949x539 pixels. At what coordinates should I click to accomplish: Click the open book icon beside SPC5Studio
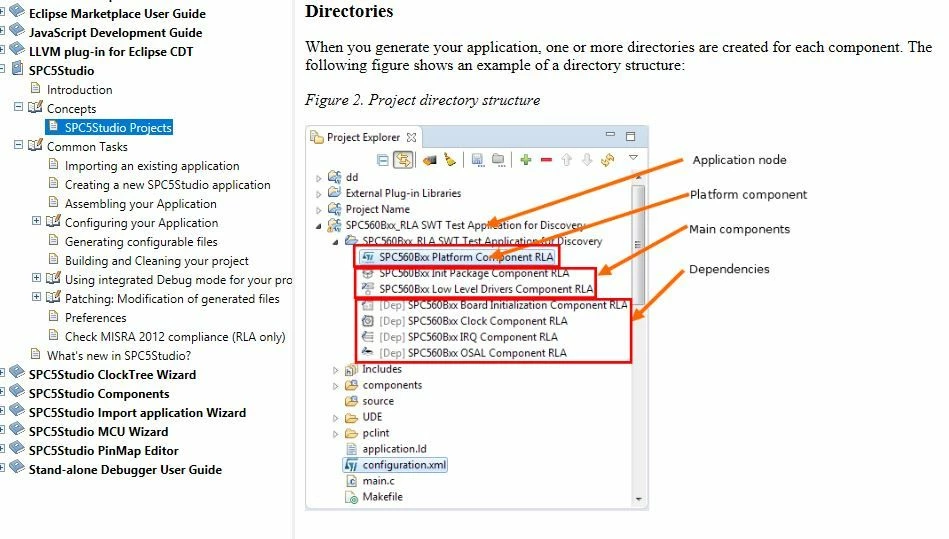pos(18,69)
